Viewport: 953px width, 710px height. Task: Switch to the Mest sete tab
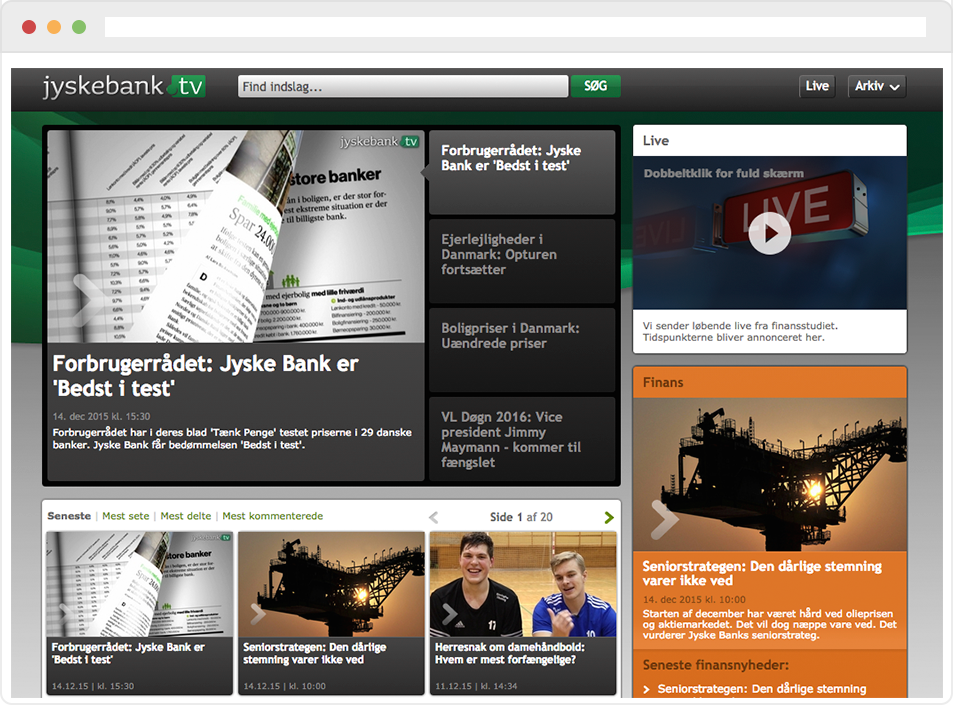[125, 516]
